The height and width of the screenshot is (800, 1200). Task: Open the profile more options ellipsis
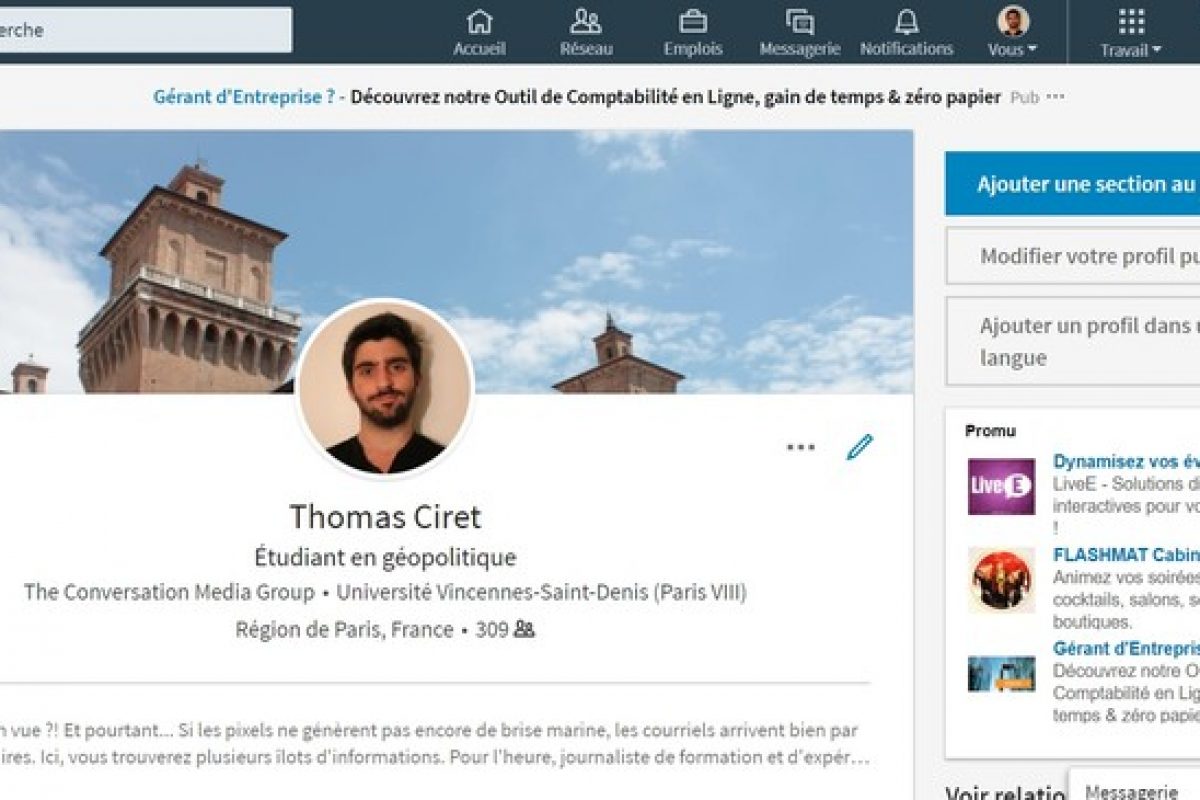(800, 447)
